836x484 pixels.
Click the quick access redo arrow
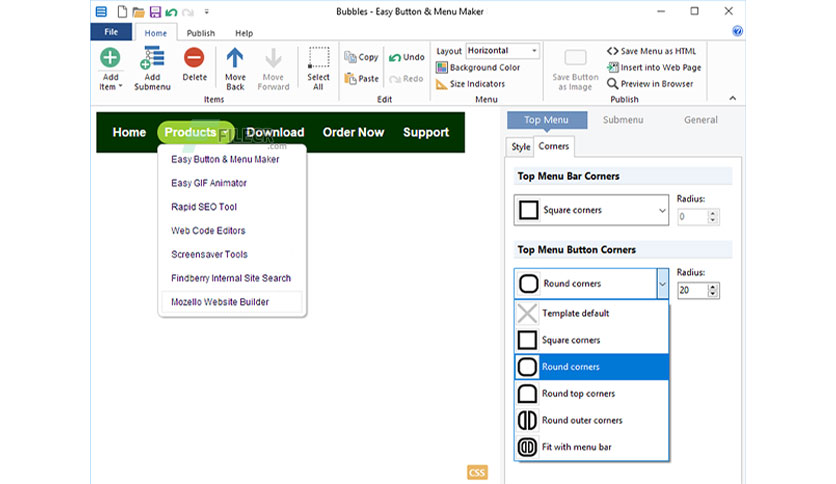point(188,12)
